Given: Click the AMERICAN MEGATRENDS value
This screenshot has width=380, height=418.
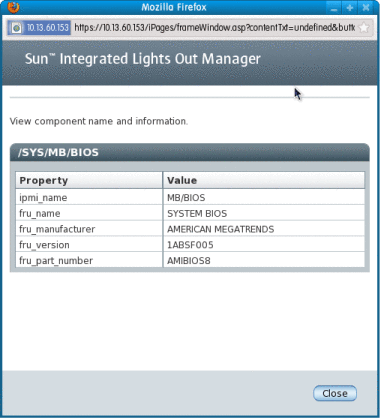Looking at the screenshot, I should (x=221, y=229).
